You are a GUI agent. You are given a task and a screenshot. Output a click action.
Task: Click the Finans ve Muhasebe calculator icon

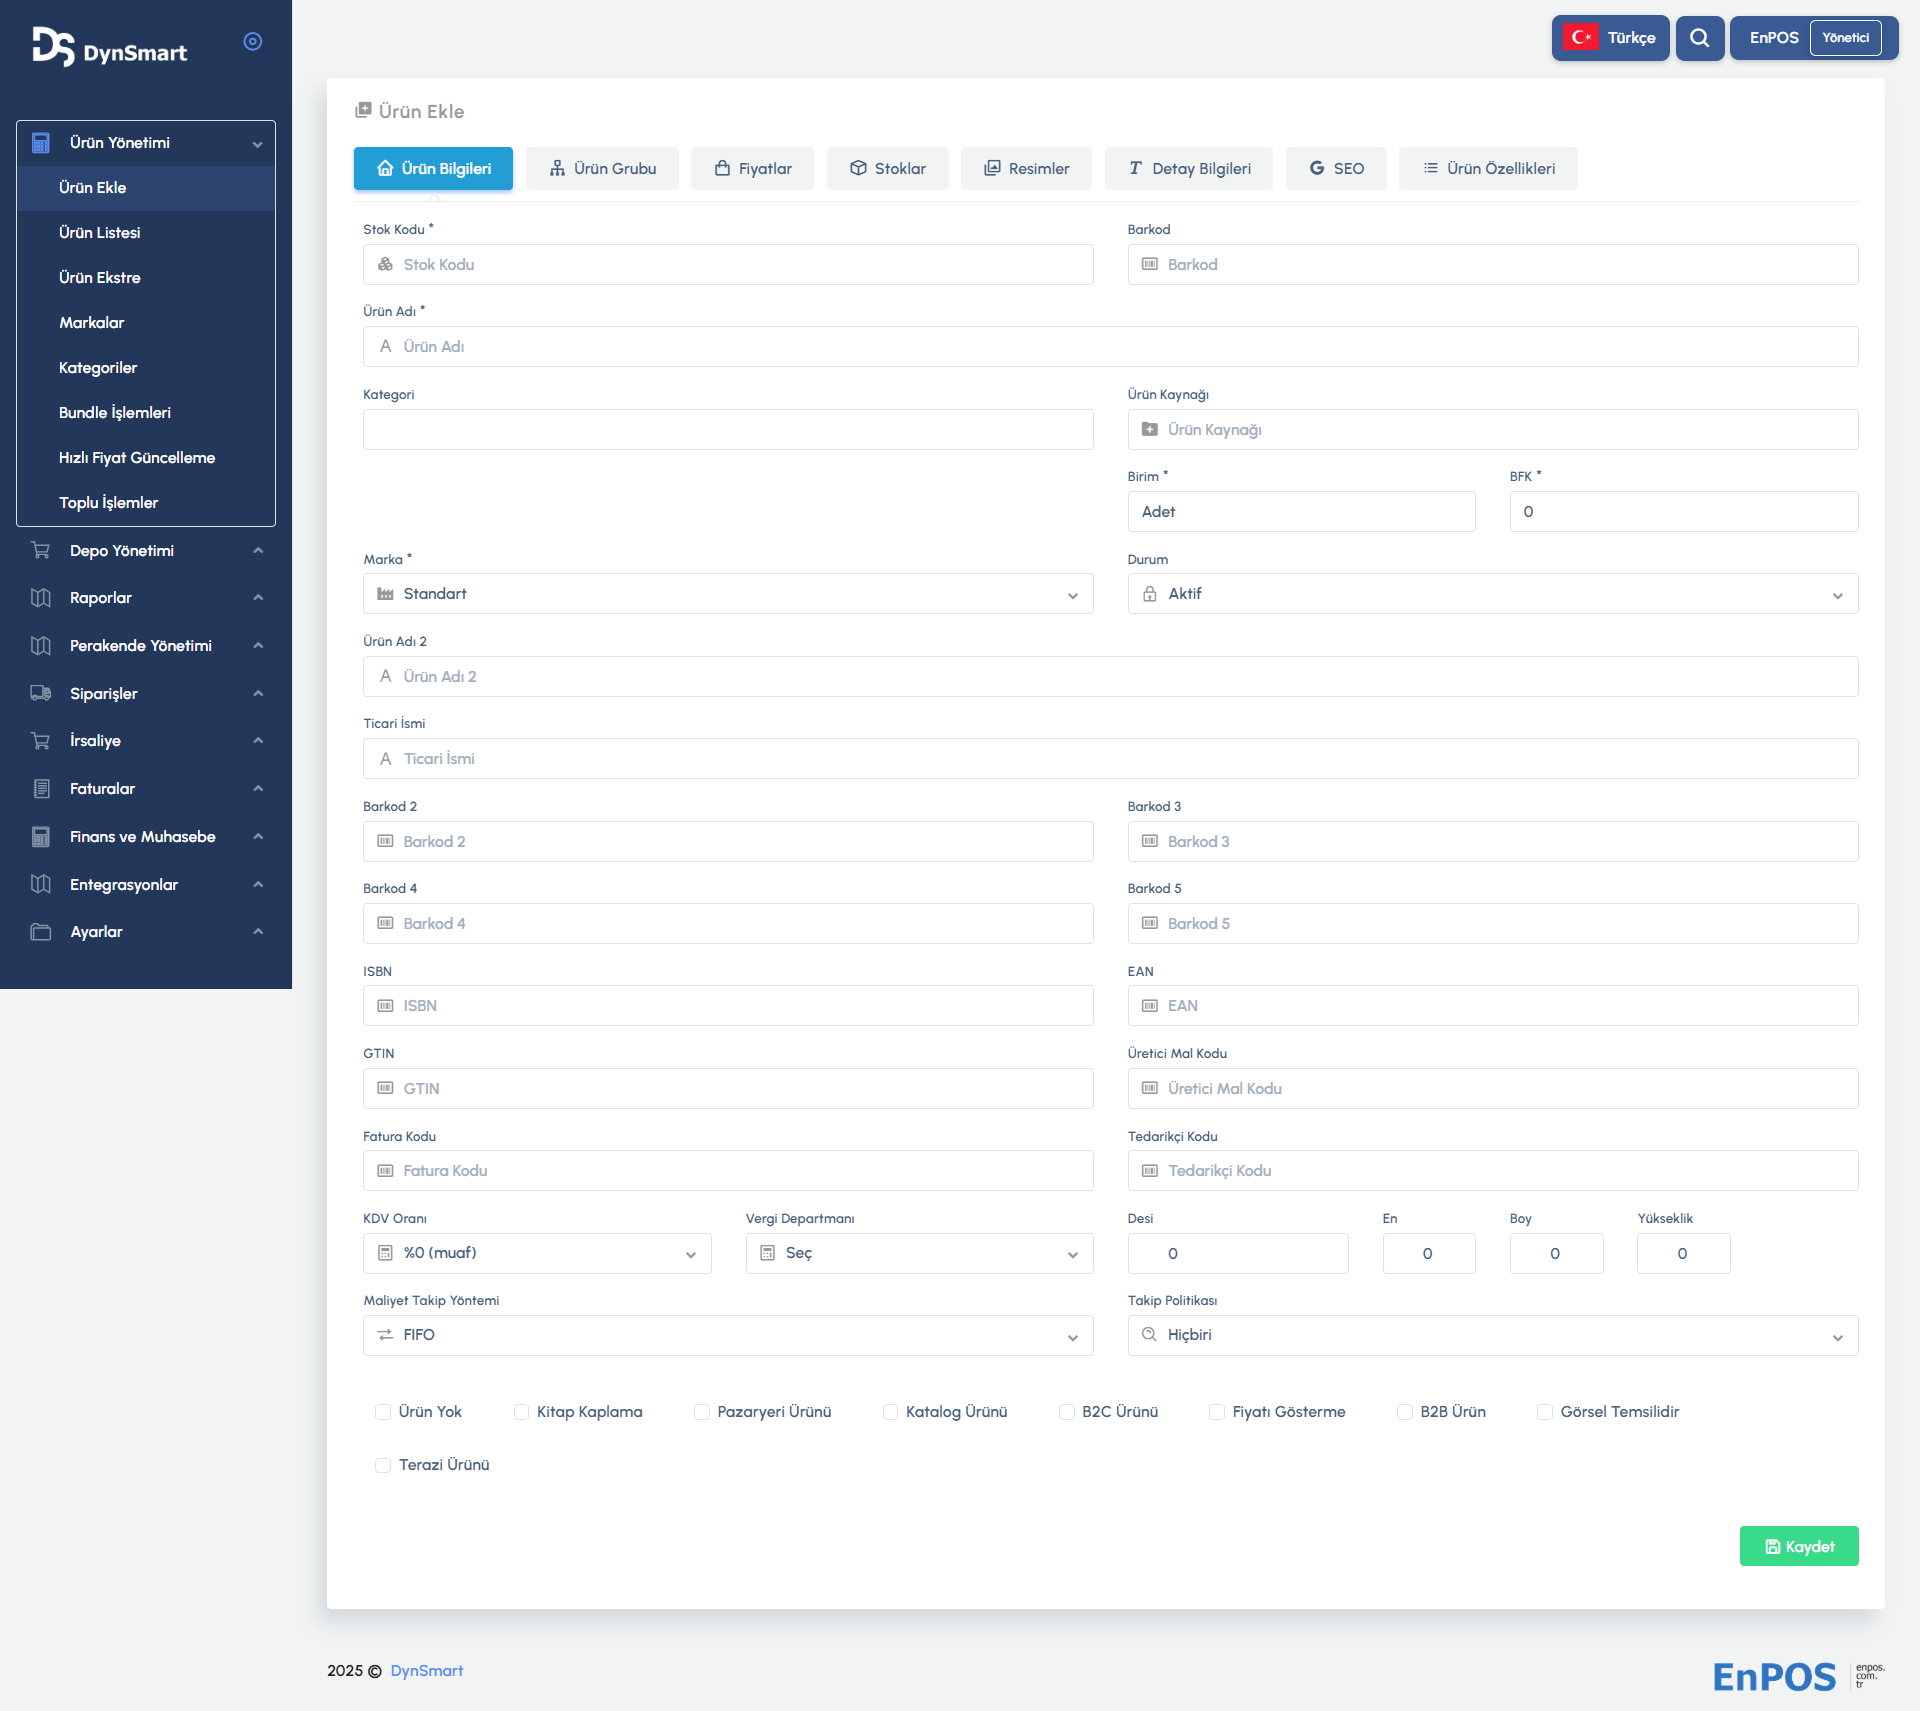click(41, 837)
